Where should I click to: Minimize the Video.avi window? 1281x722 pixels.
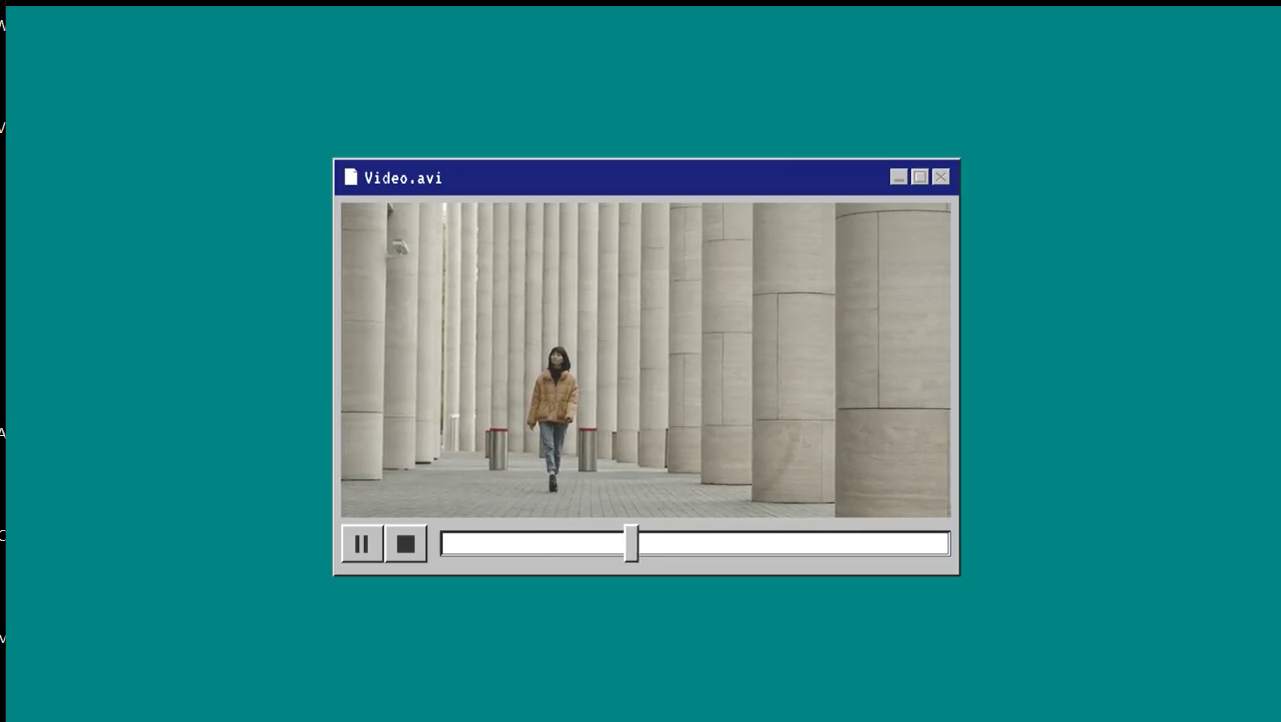[898, 177]
